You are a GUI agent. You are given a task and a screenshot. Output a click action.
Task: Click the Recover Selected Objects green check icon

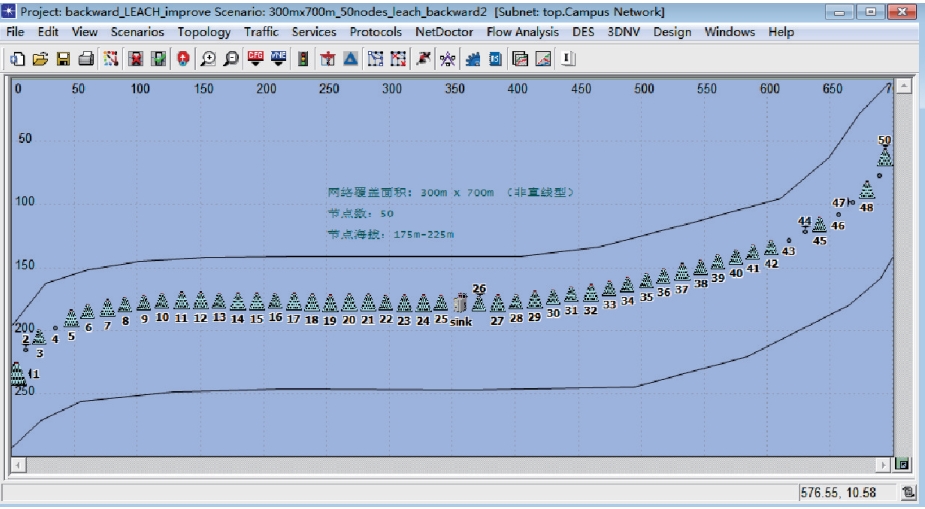click(158, 59)
